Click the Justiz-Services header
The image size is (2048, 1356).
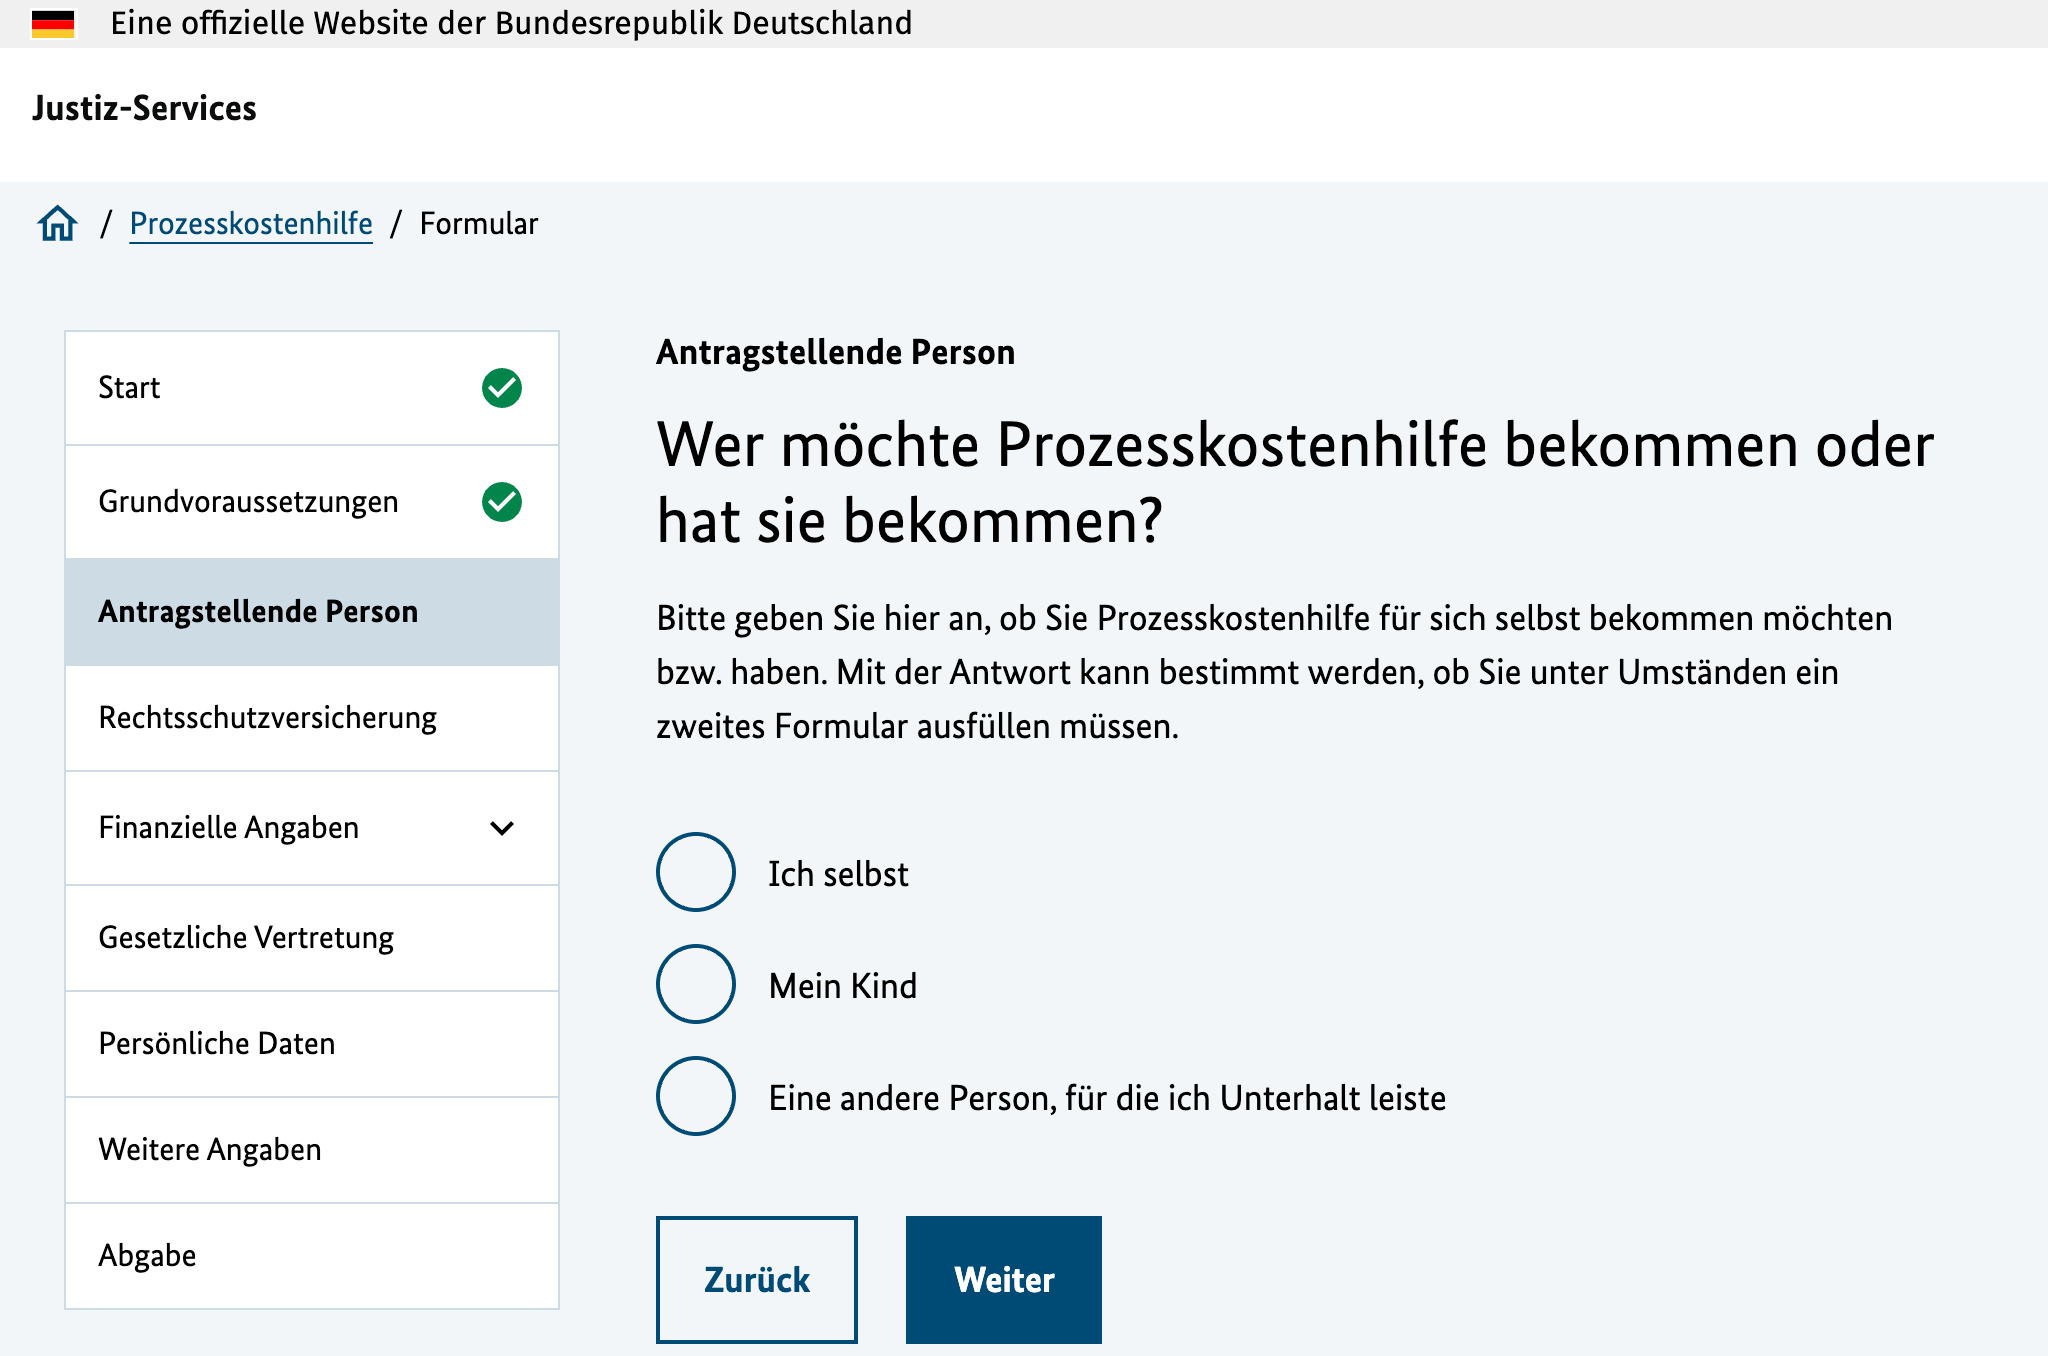(144, 110)
